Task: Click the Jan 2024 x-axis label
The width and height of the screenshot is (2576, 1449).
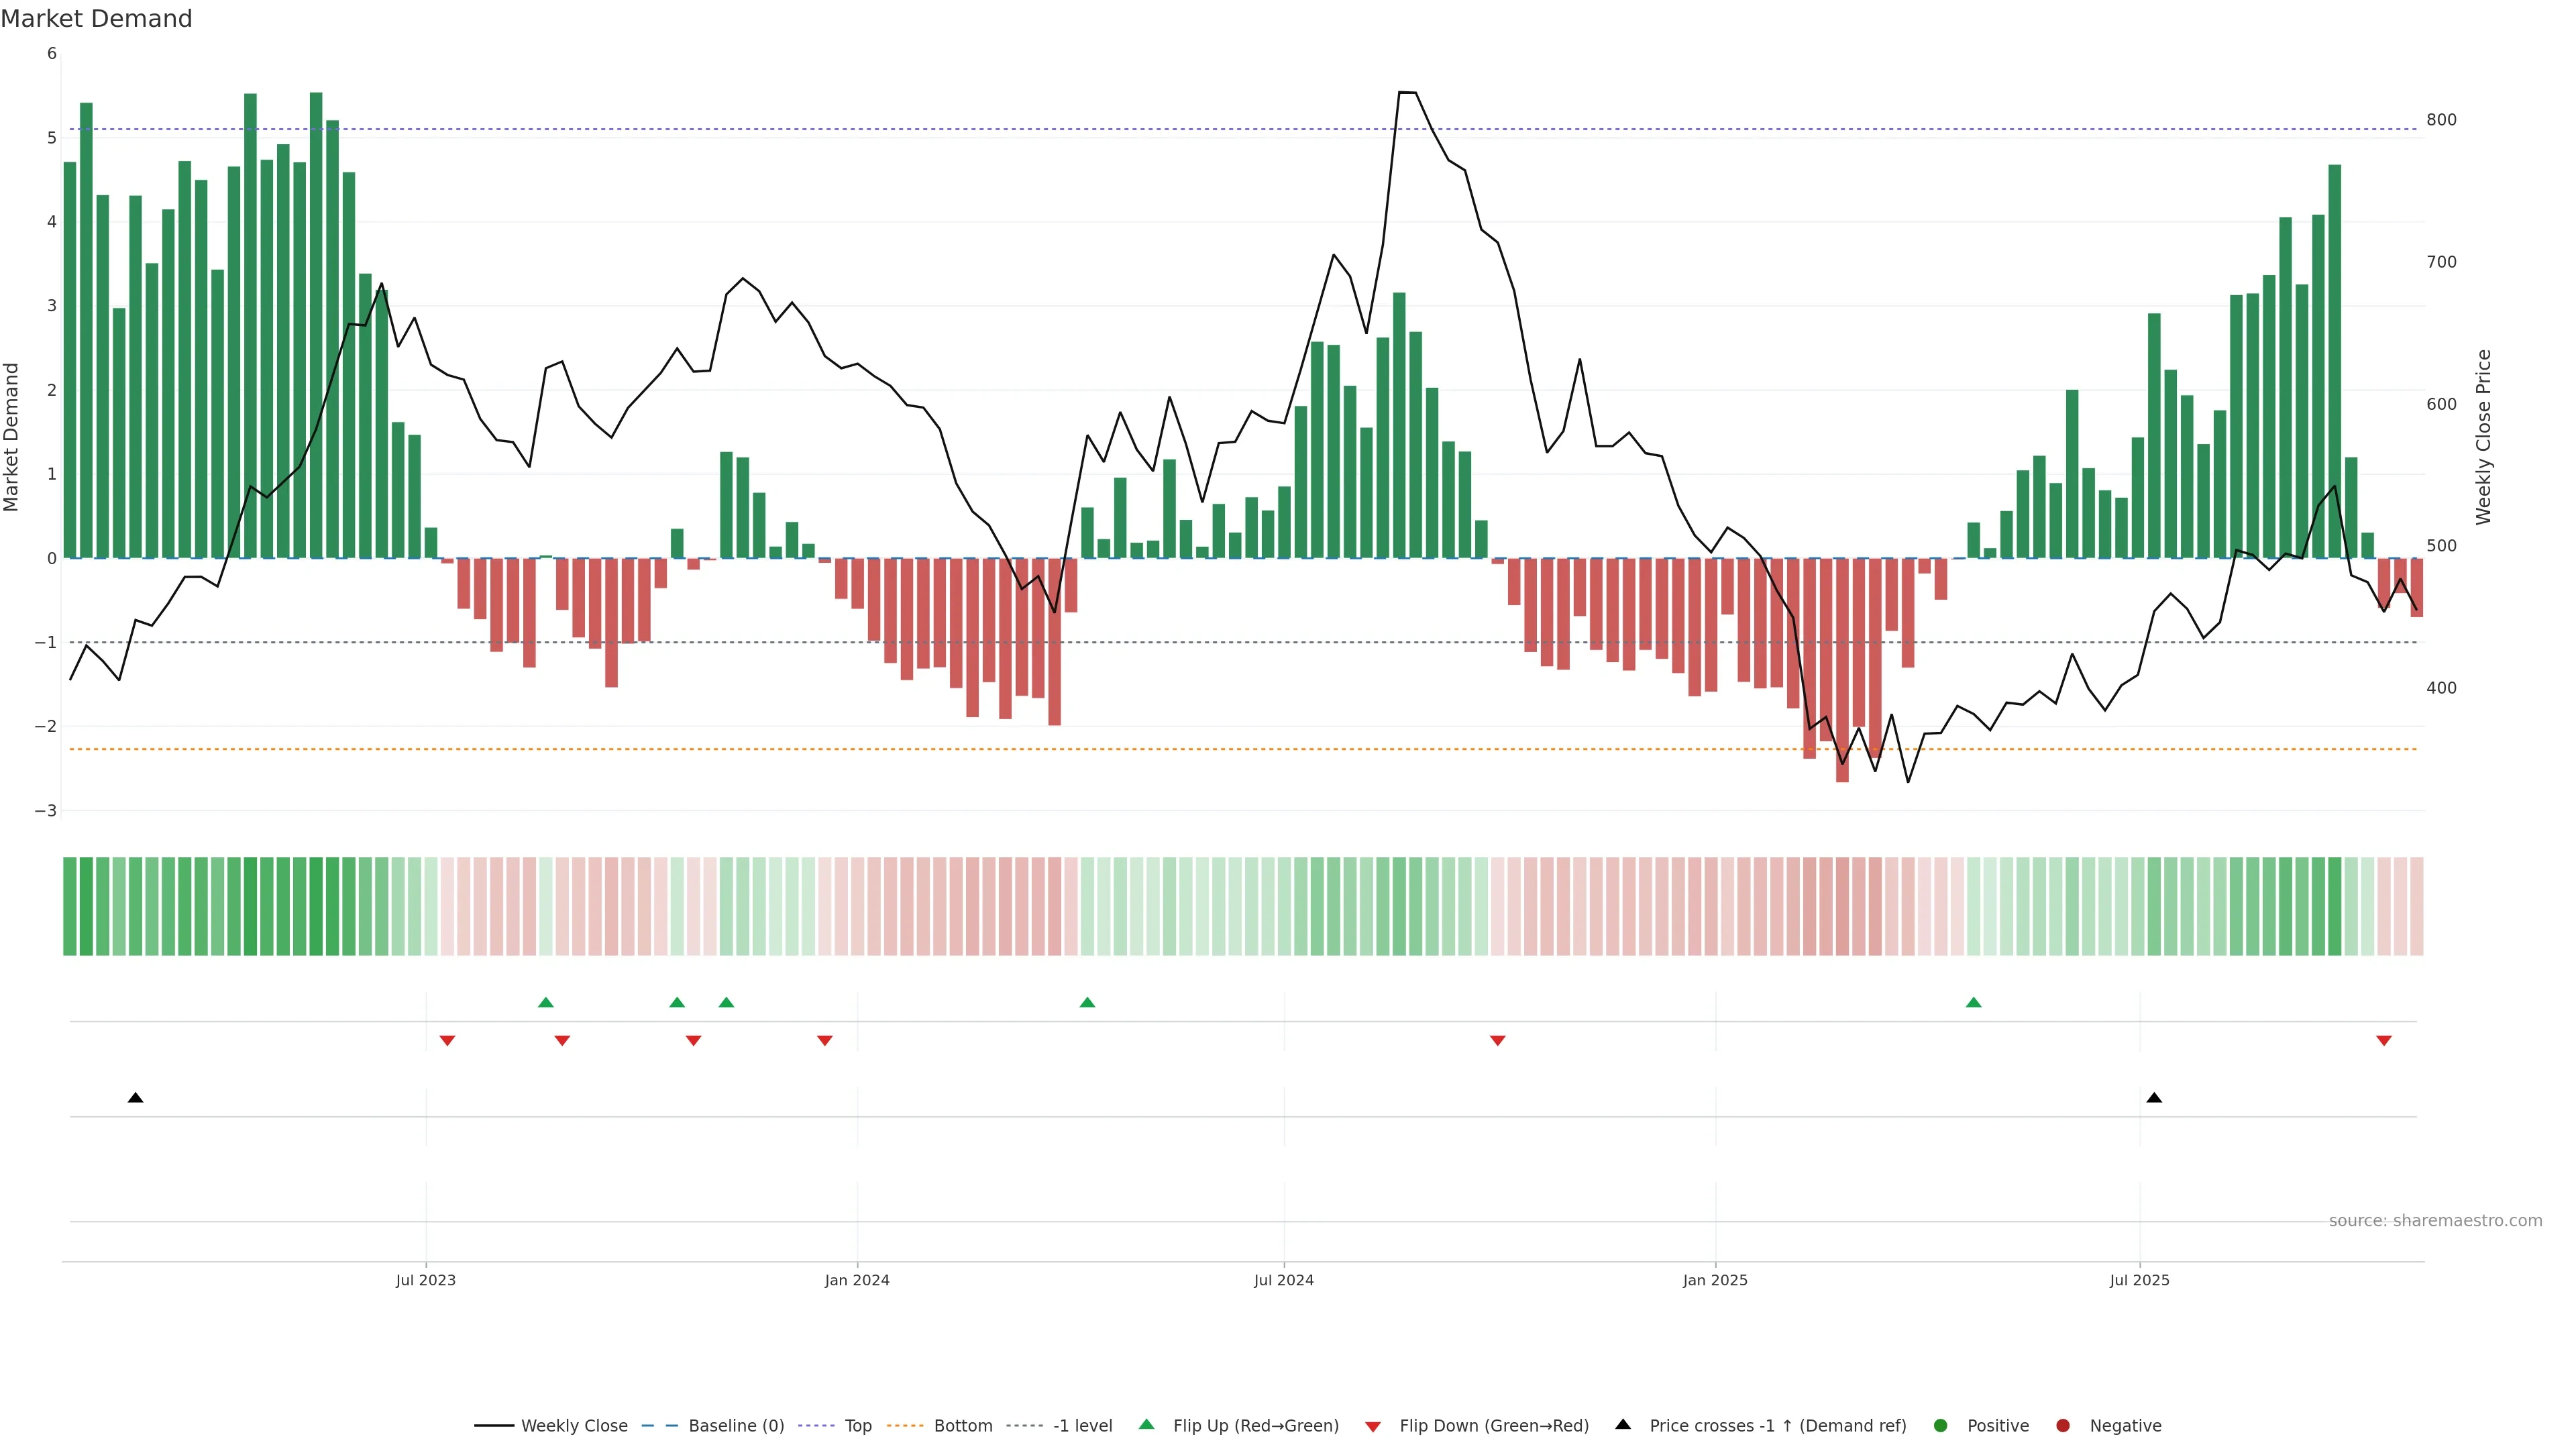Action: pos(857,1280)
